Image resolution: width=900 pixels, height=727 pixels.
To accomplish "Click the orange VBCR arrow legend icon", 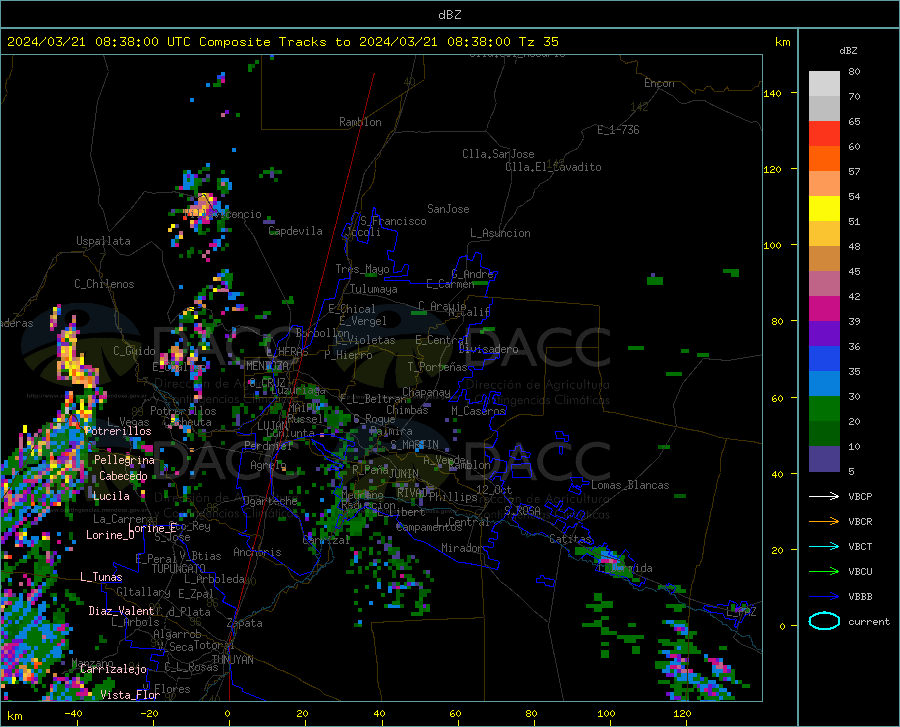I will click(824, 522).
